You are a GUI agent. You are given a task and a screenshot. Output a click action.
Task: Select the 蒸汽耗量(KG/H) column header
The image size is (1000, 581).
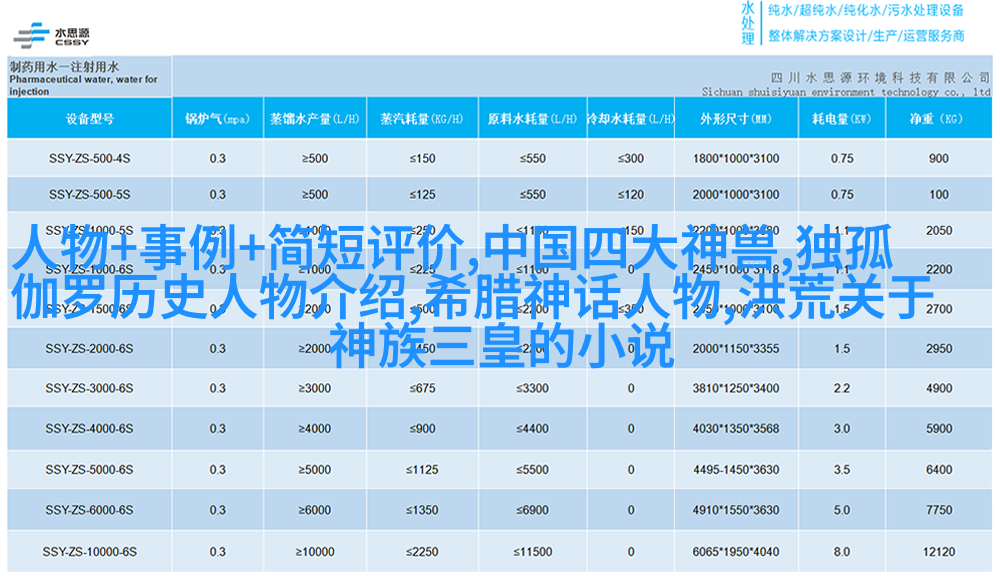[422, 119]
